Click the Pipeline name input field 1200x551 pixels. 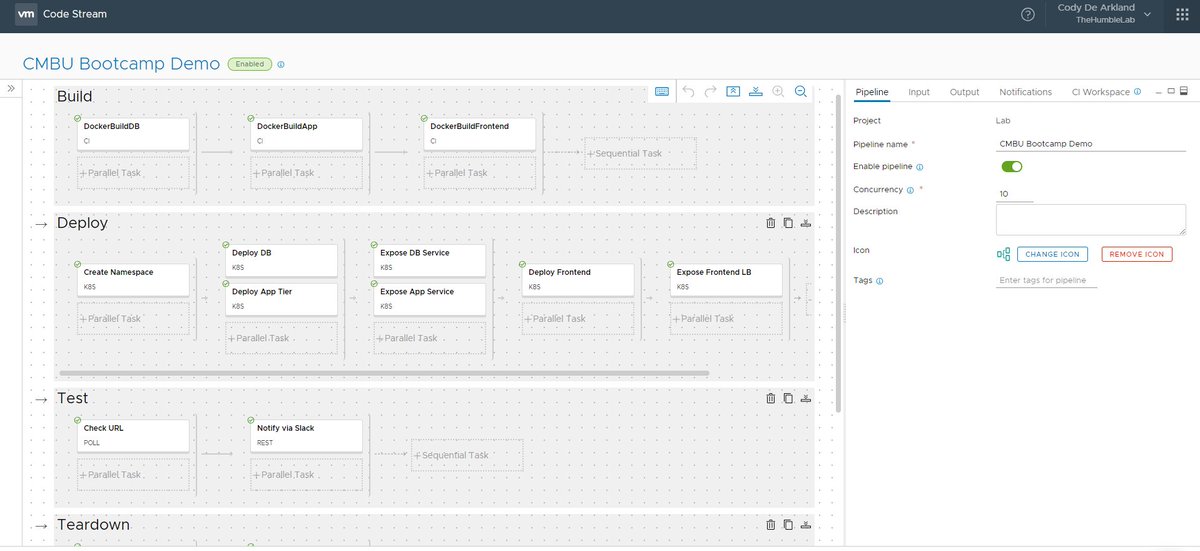click(1091, 143)
